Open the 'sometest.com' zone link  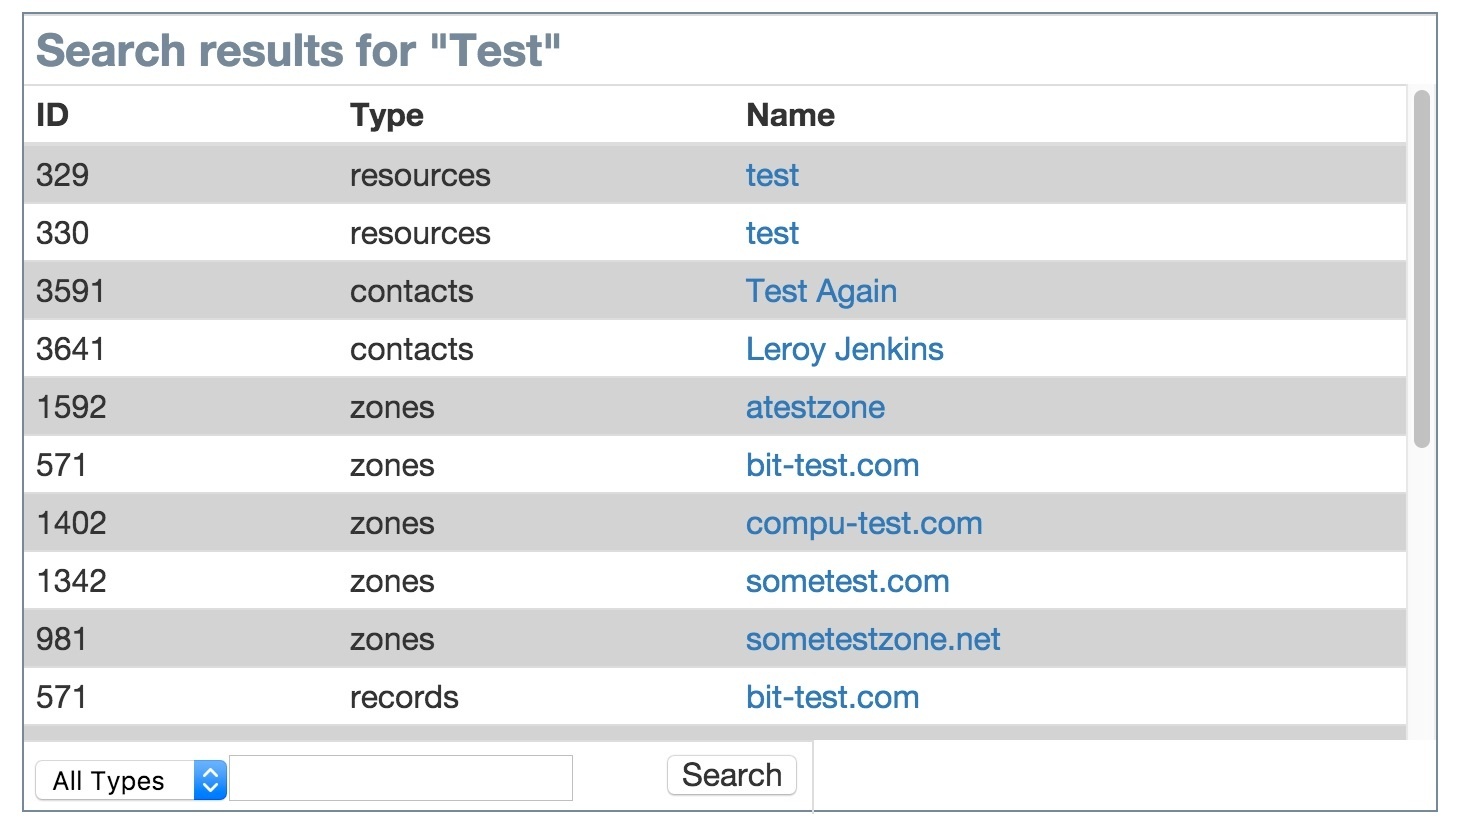click(847, 582)
